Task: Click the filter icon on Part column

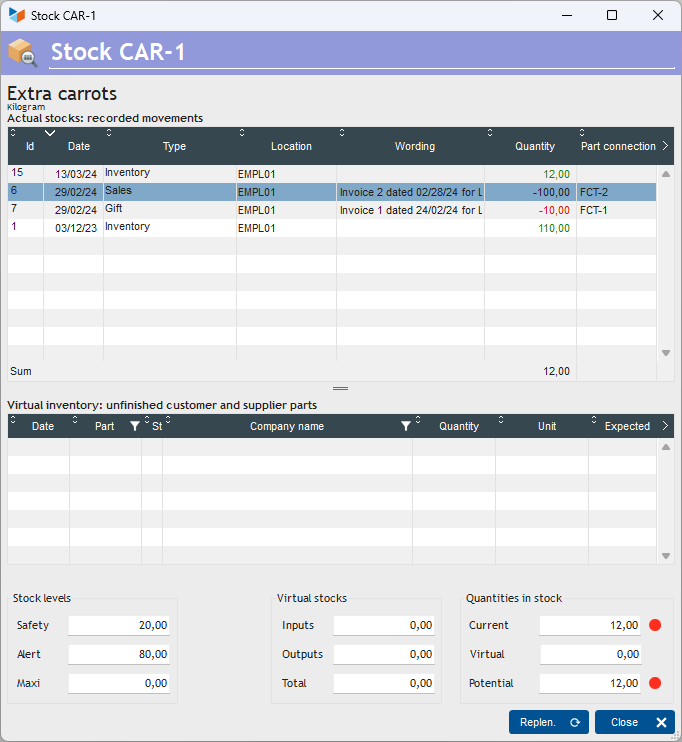Action: pos(135,426)
